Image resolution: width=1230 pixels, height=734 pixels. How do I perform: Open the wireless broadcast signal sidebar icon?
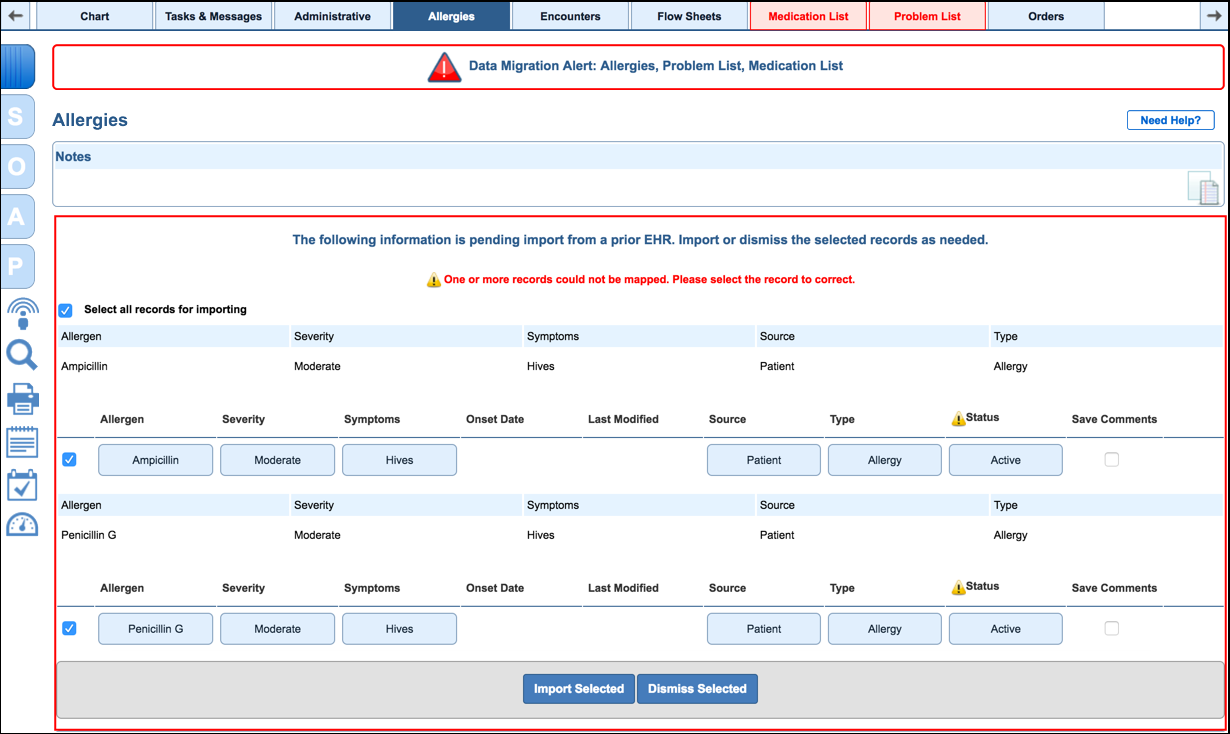click(22, 313)
